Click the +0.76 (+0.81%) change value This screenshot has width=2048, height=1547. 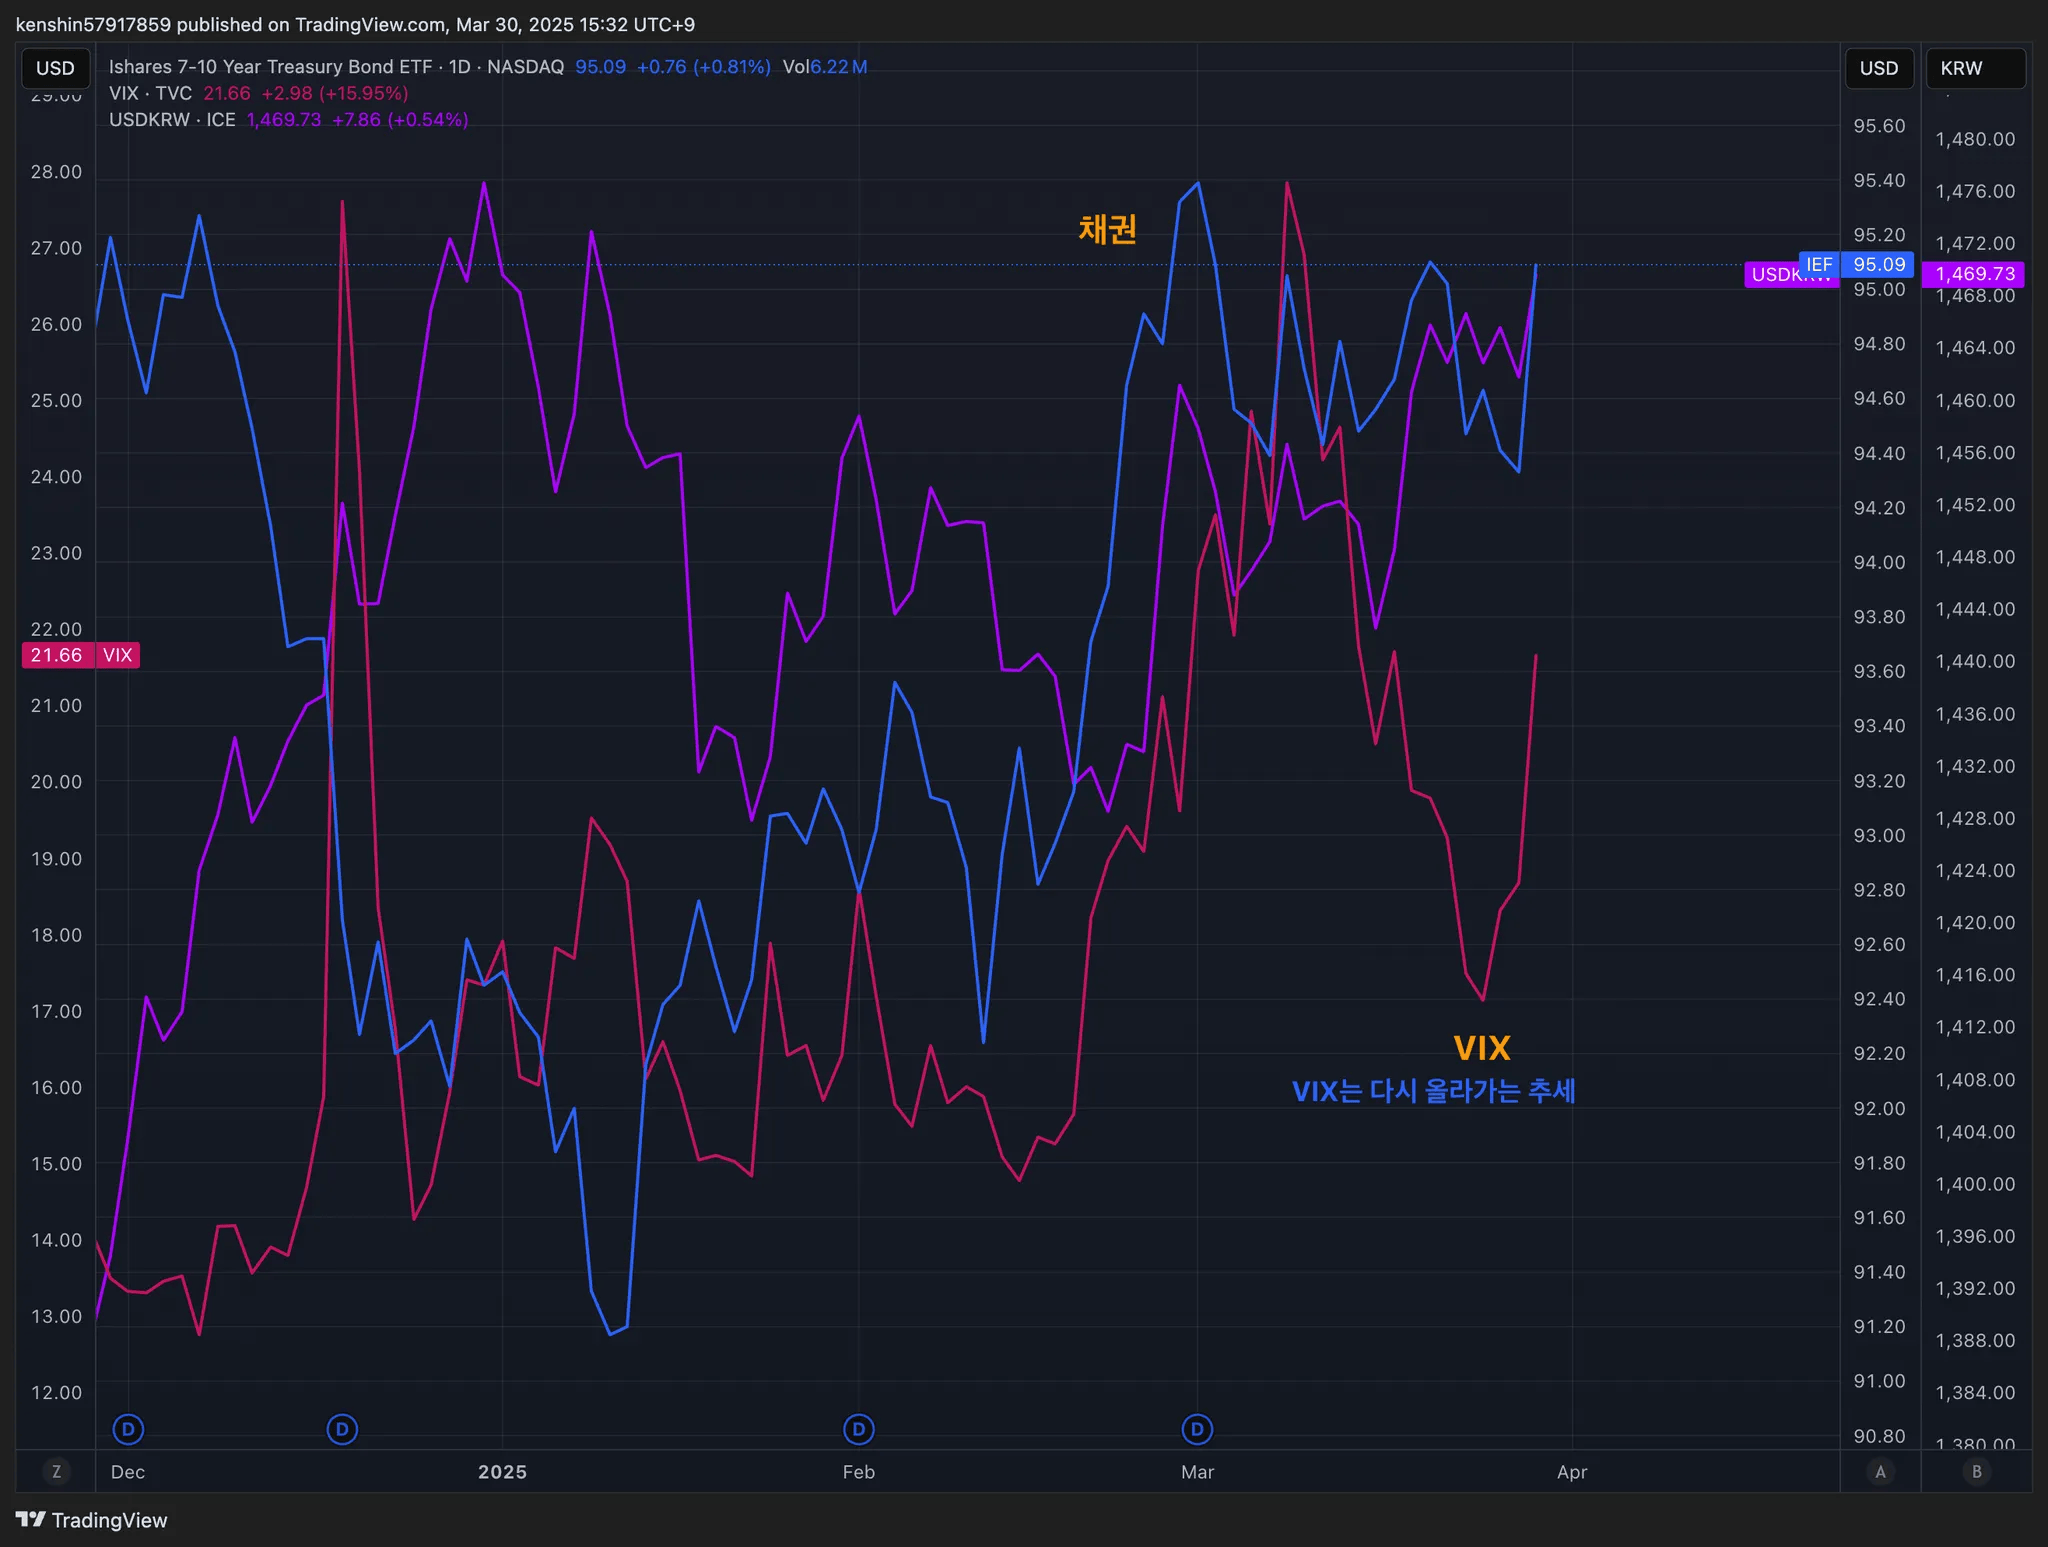[704, 67]
